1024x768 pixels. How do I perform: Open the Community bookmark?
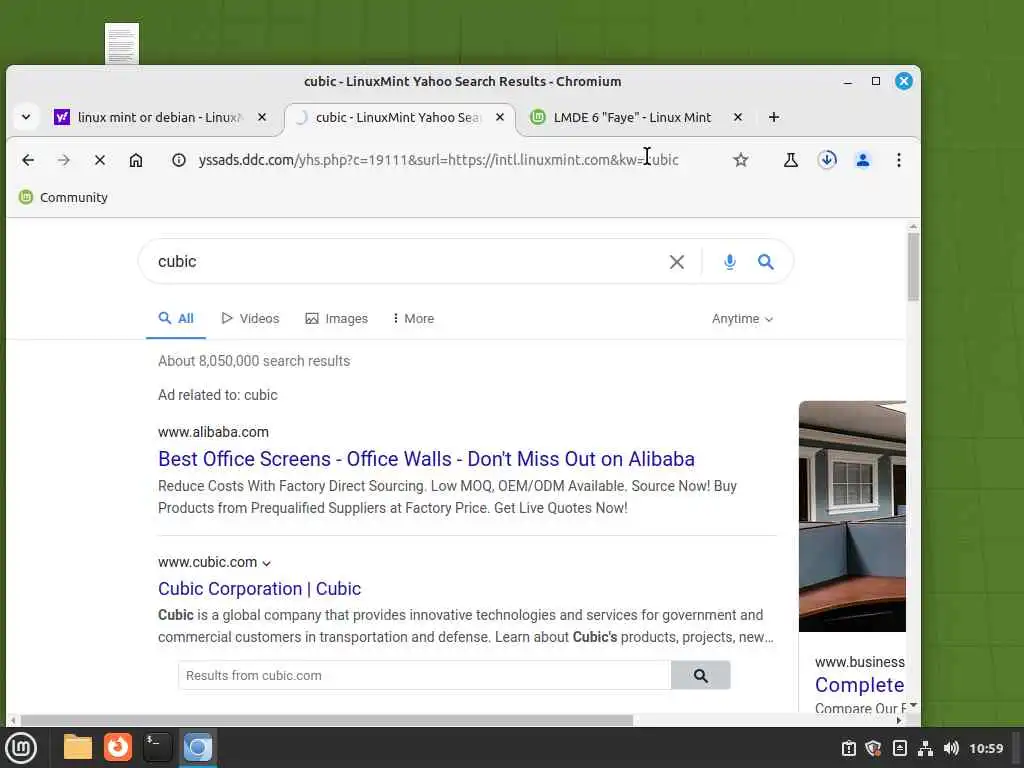click(63, 197)
